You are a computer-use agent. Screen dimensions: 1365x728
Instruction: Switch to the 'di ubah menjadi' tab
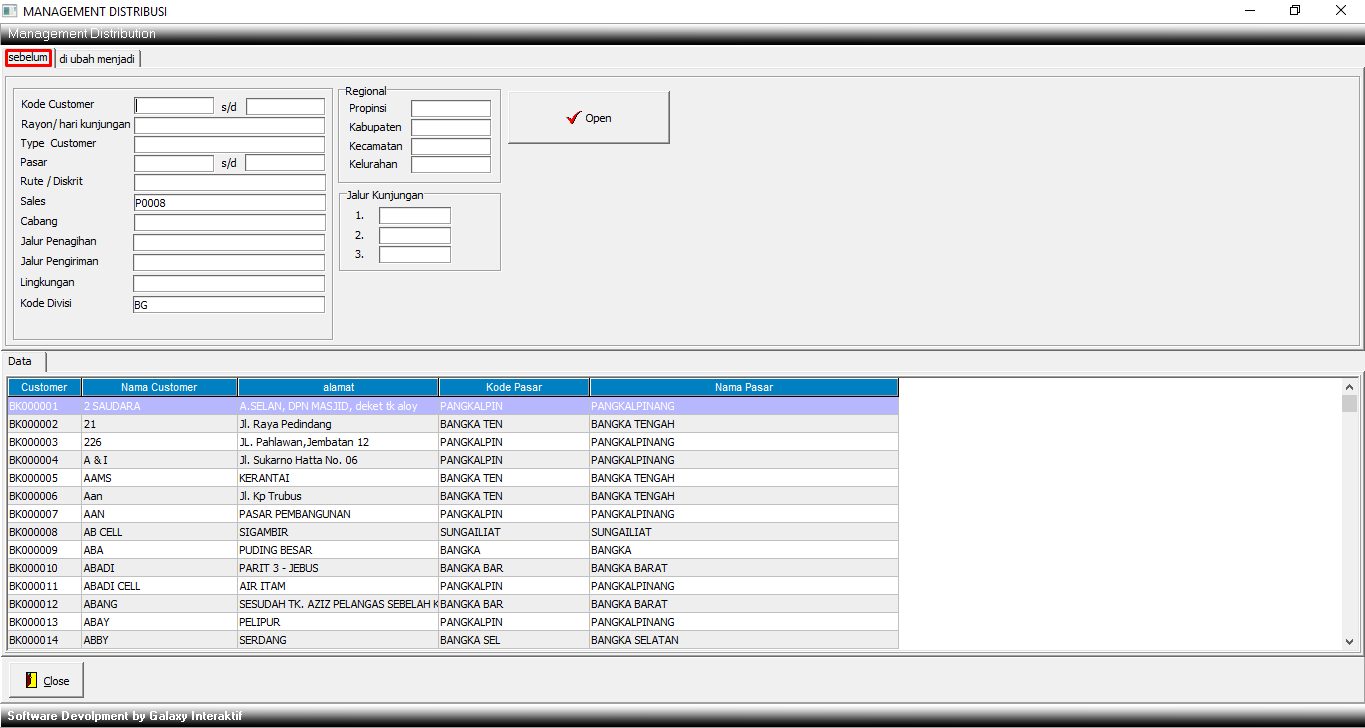pyautogui.click(x=97, y=59)
